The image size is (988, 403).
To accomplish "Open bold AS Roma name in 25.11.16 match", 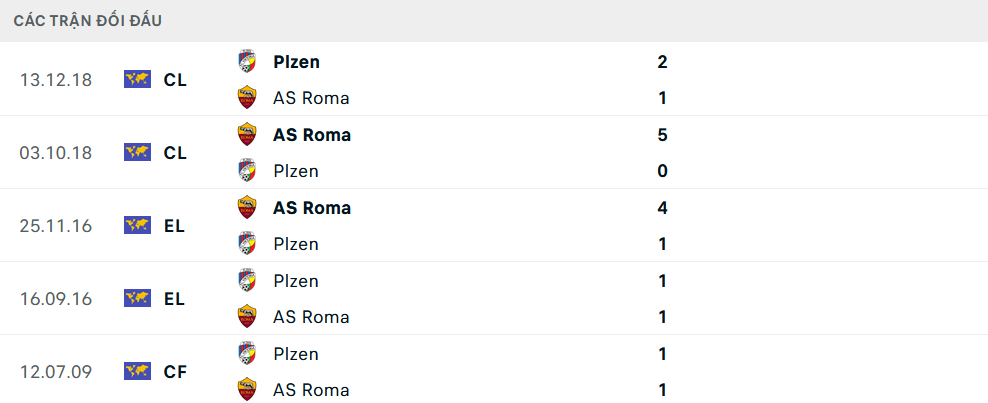I will tap(311, 208).
